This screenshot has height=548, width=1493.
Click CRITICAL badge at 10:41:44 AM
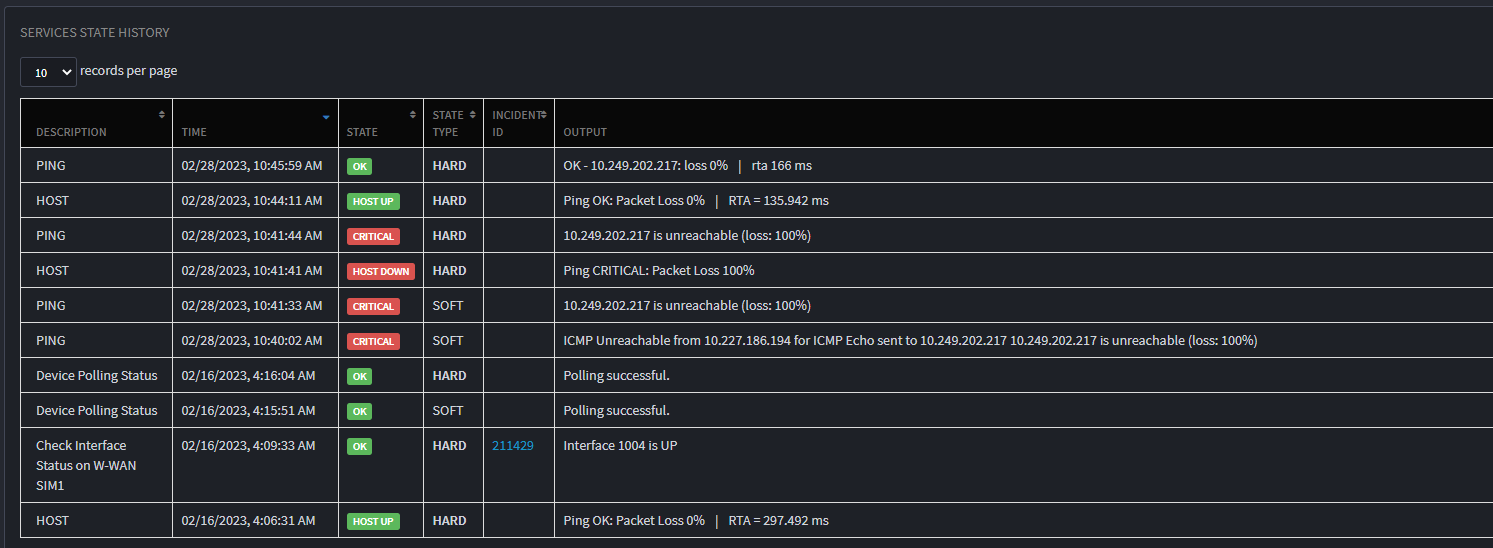pyautogui.click(x=373, y=236)
